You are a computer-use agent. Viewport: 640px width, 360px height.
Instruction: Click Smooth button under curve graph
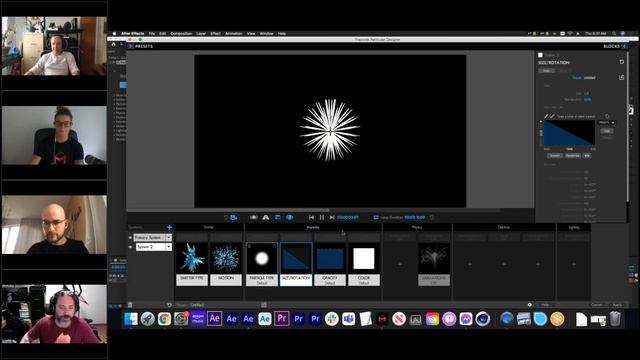click(555, 156)
